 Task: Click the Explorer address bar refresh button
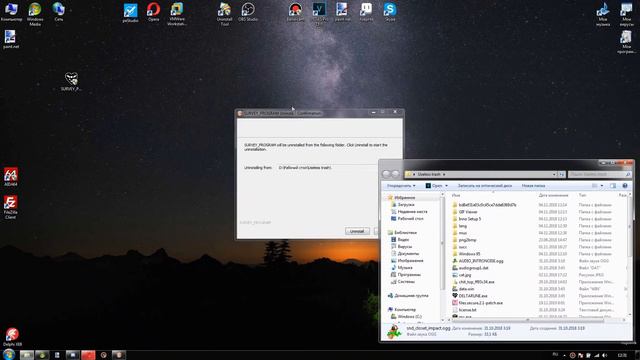pos(562,174)
